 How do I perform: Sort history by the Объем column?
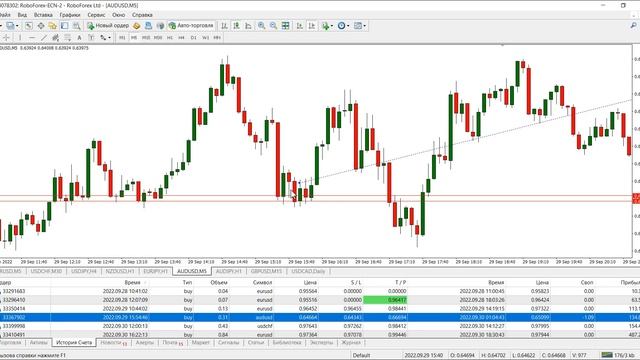(219, 282)
